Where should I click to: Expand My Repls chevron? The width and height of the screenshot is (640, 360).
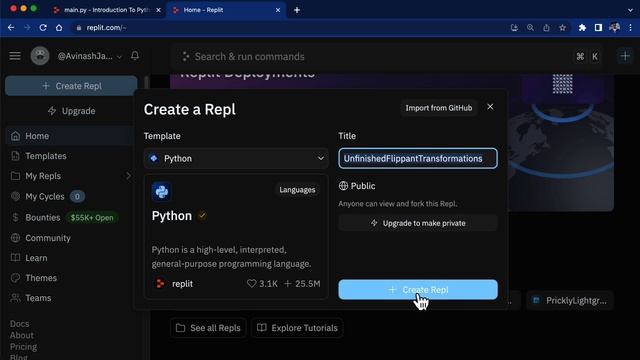tap(128, 176)
